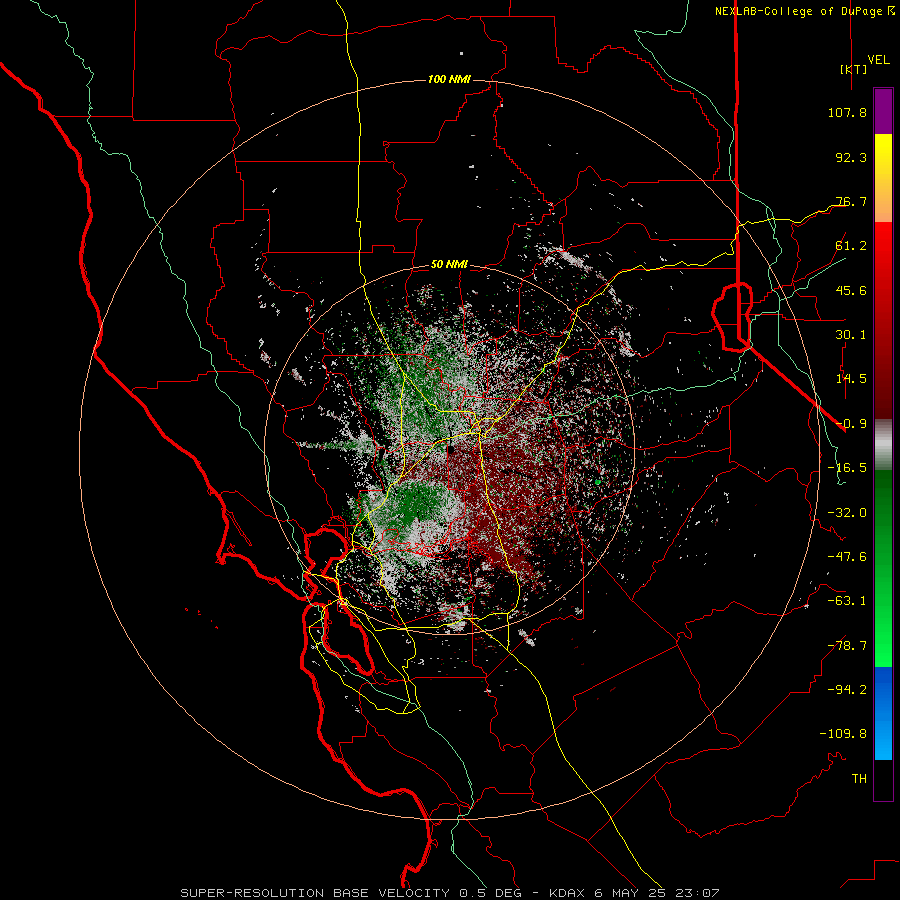
Task: Select the 92.3 legend value
Action: pyautogui.click(x=851, y=157)
